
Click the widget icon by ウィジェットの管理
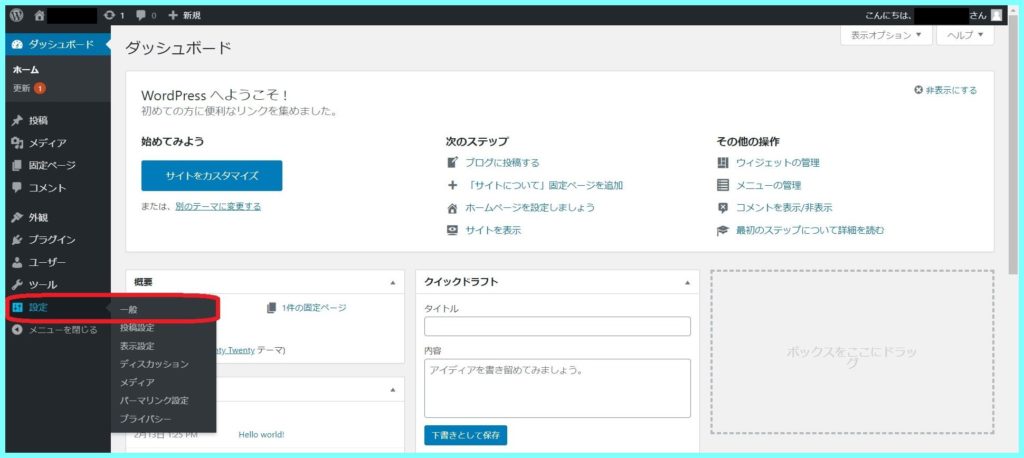pos(722,163)
